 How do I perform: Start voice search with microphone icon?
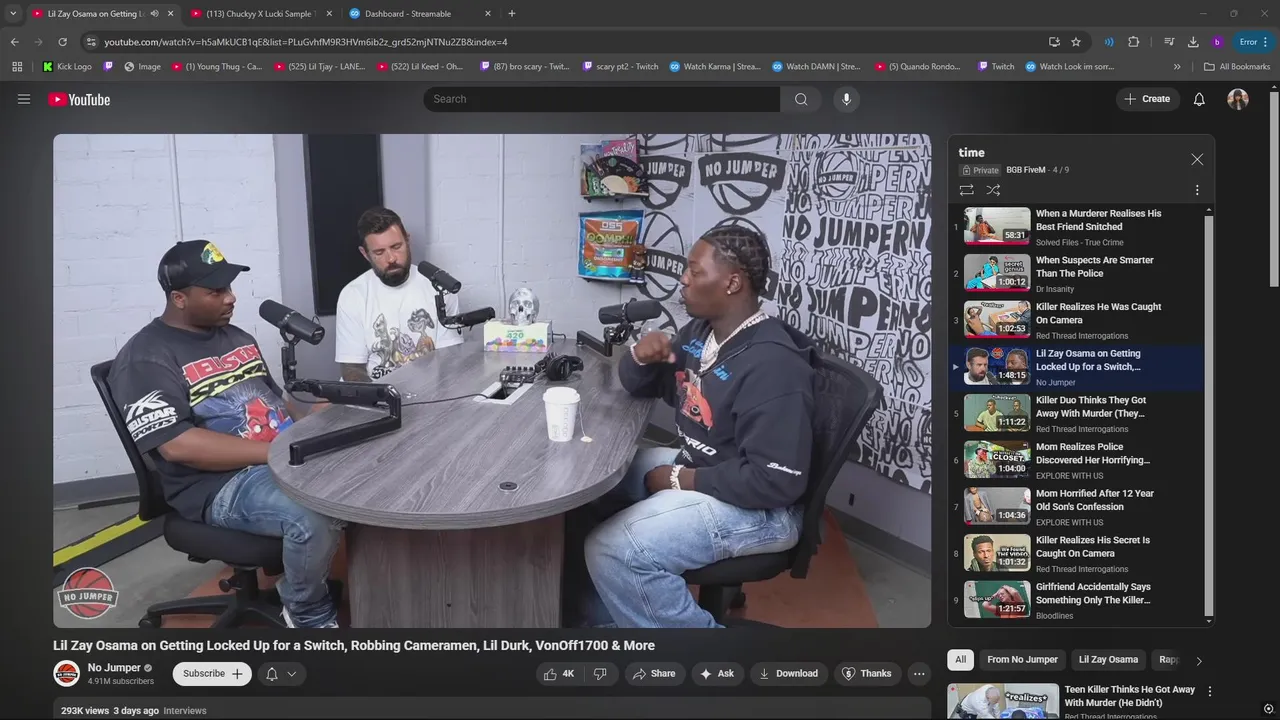pyautogui.click(x=846, y=99)
